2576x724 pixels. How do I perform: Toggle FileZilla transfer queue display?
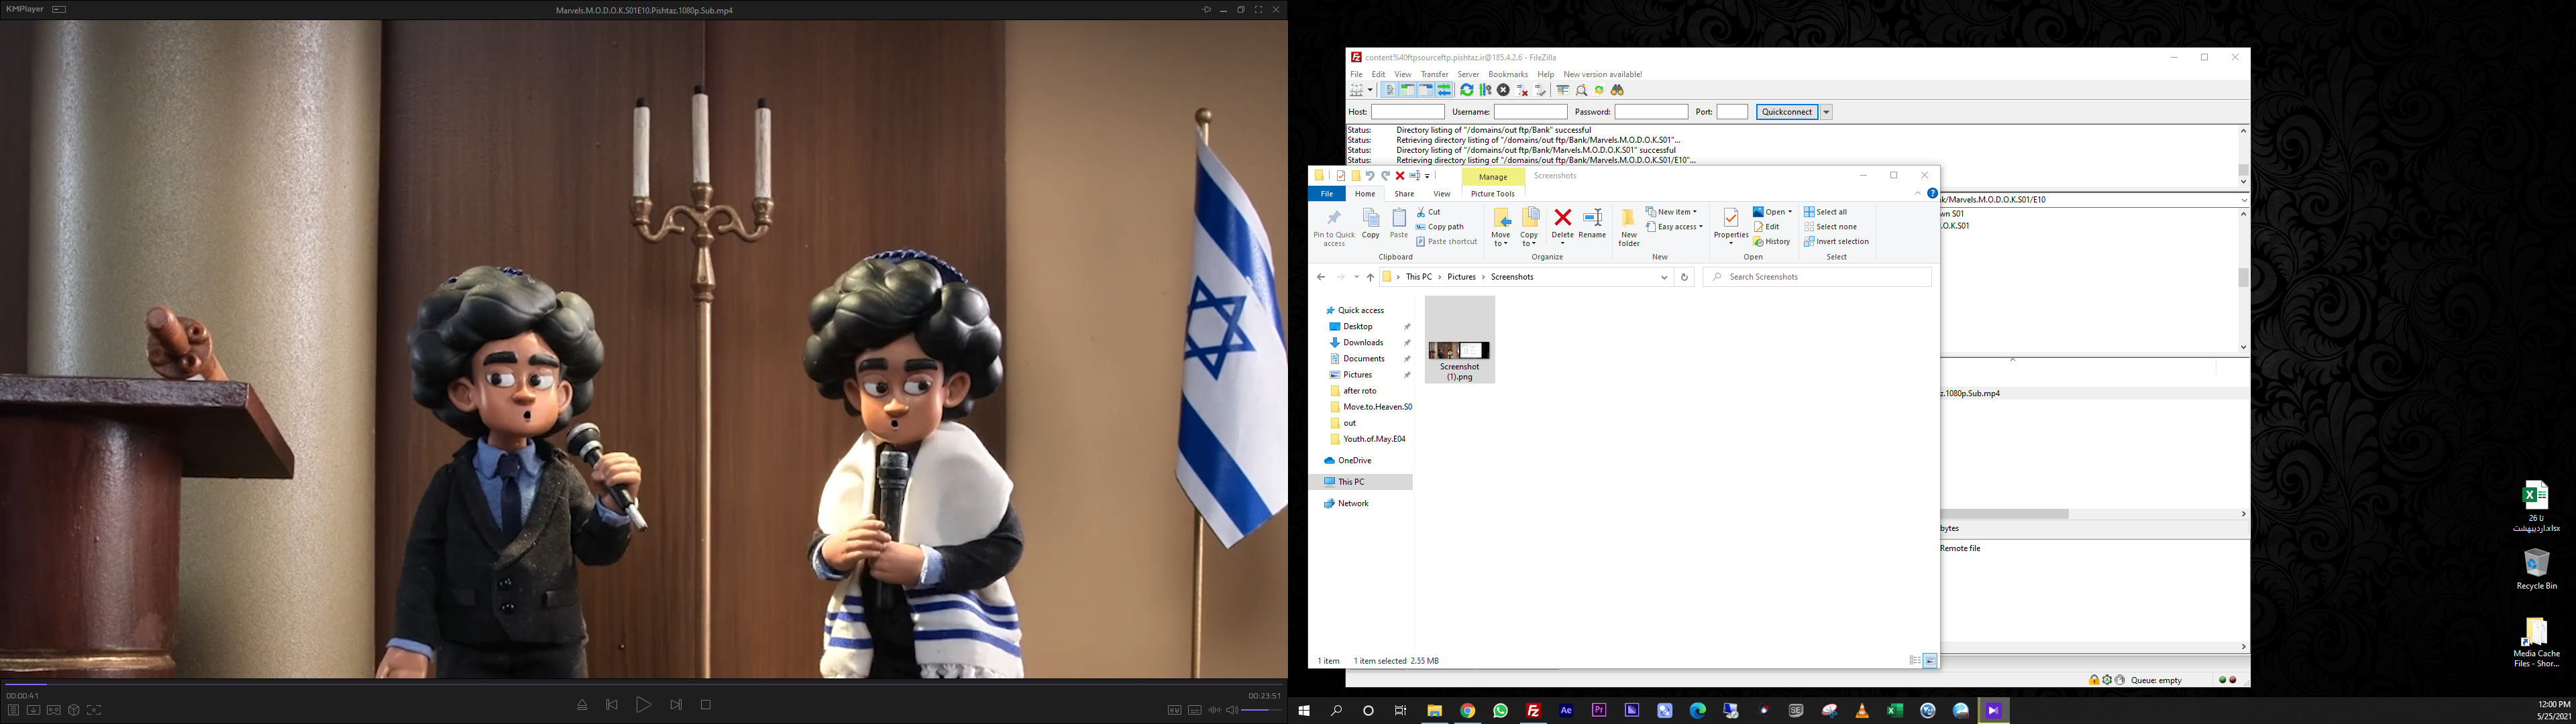(1444, 90)
